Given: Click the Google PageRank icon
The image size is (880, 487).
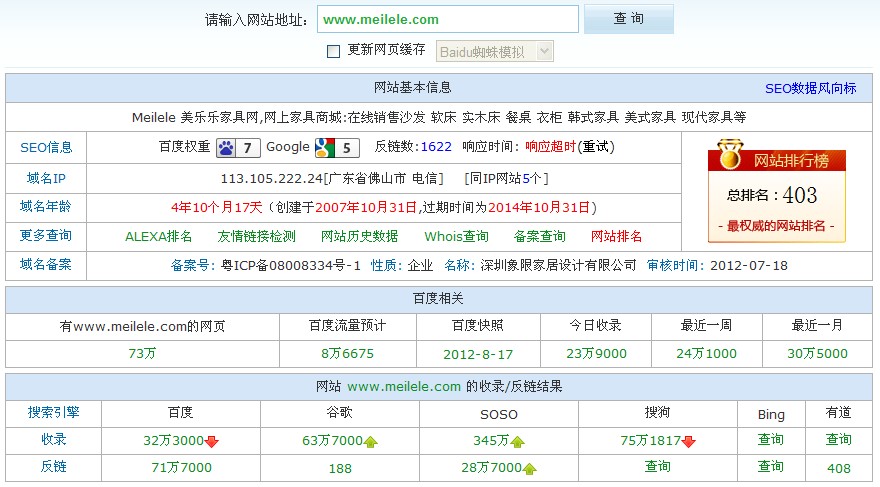Looking at the screenshot, I should (x=324, y=148).
